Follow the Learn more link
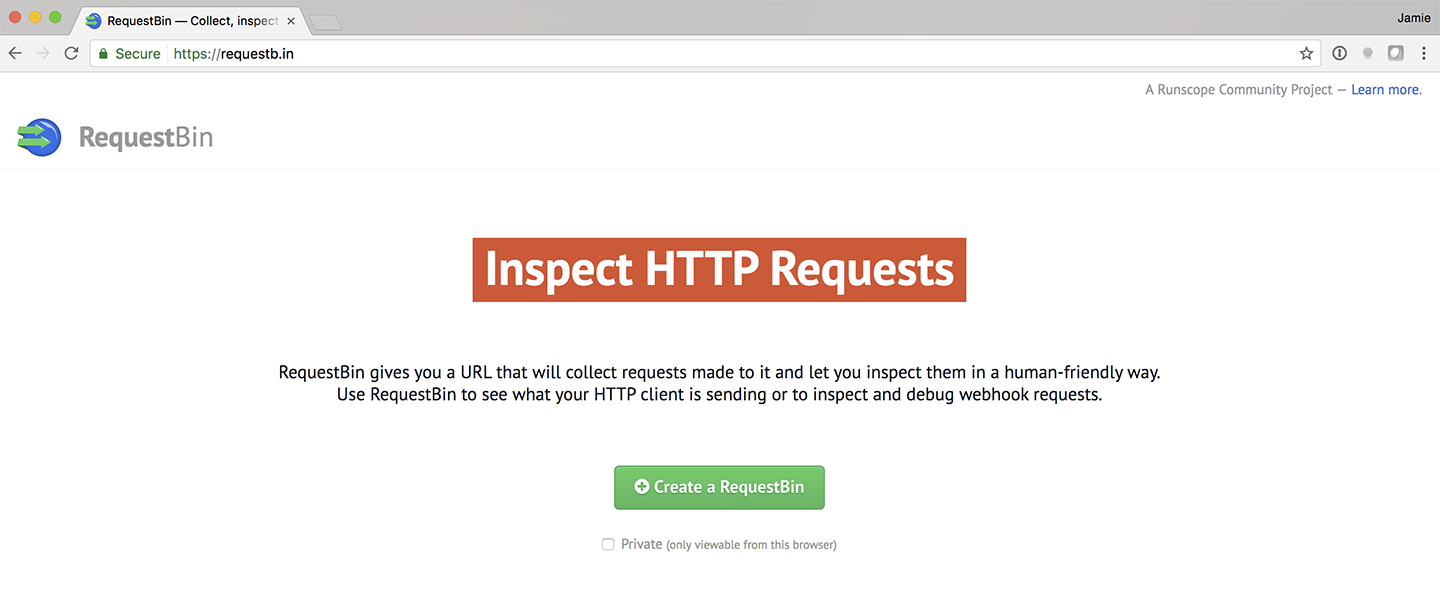Image resolution: width=1440 pixels, height=597 pixels. (x=1386, y=90)
